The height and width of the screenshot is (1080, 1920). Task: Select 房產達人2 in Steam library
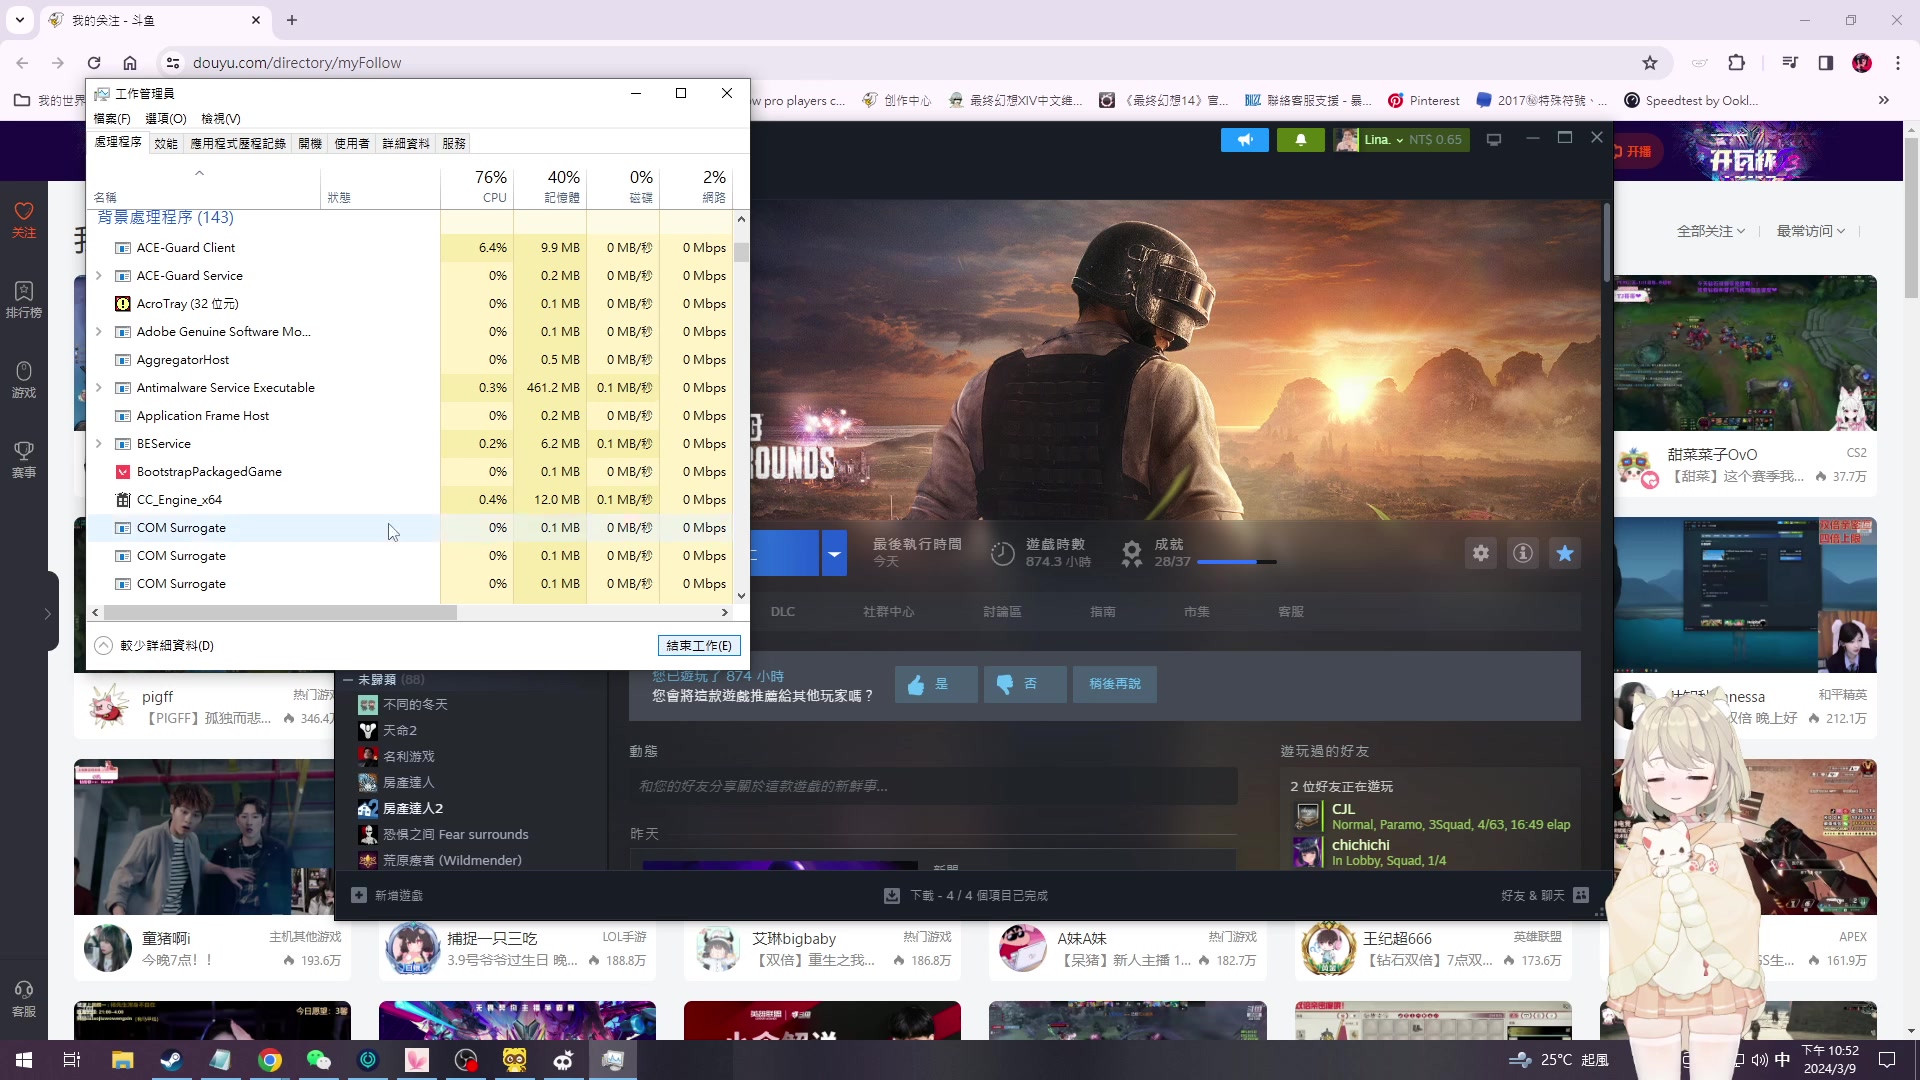click(x=413, y=808)
